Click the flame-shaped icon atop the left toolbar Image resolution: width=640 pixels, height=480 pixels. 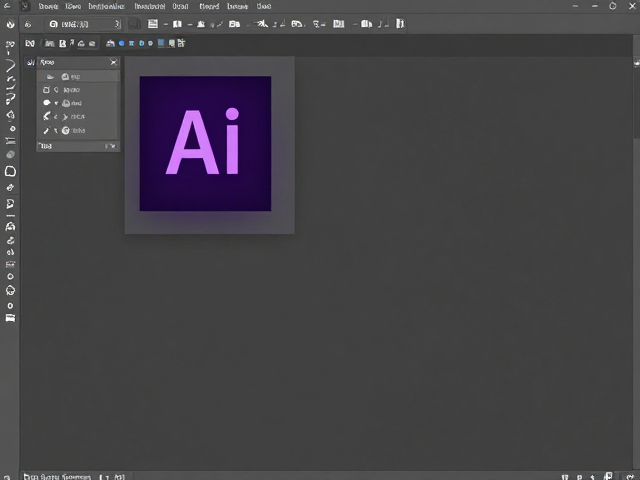[x=10, y=24]
